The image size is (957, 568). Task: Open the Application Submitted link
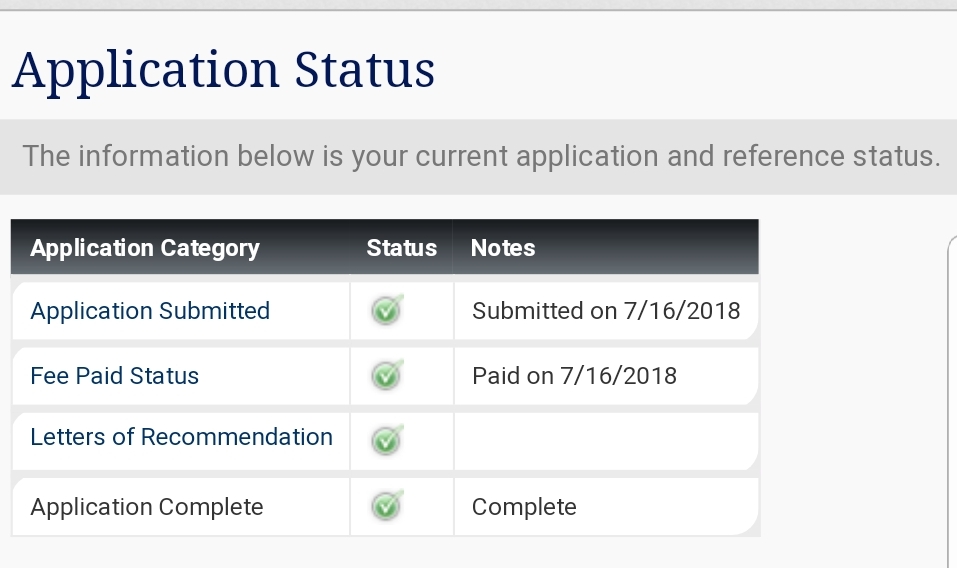[x=150, y=311]
